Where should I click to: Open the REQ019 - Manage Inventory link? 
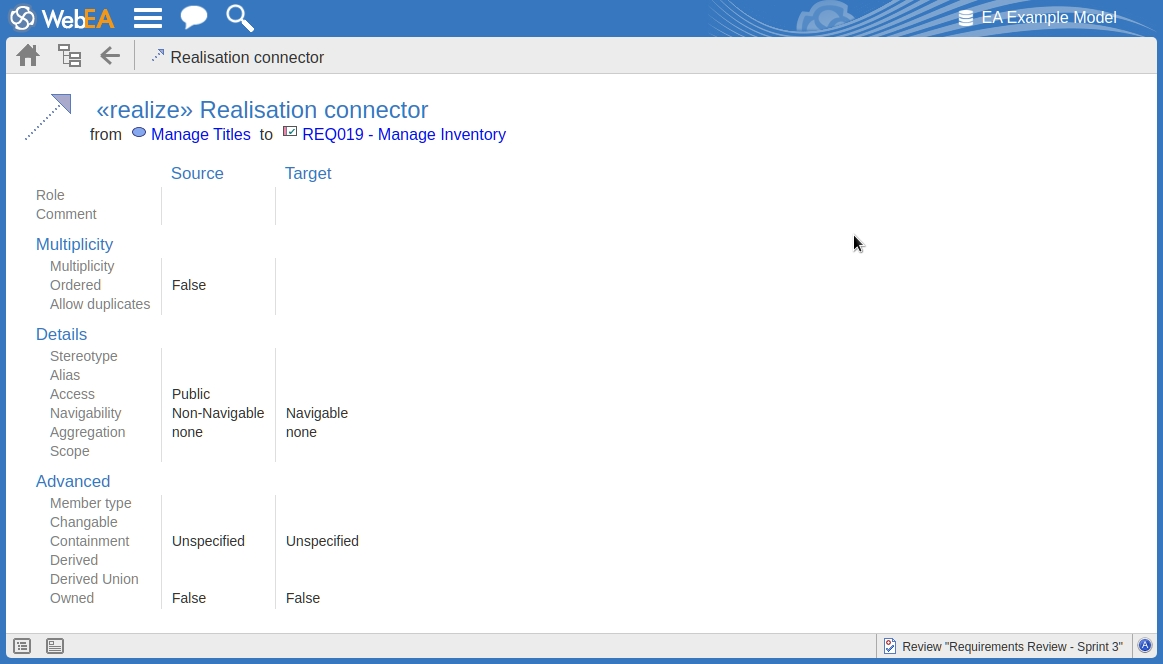[x=403, y=135]
